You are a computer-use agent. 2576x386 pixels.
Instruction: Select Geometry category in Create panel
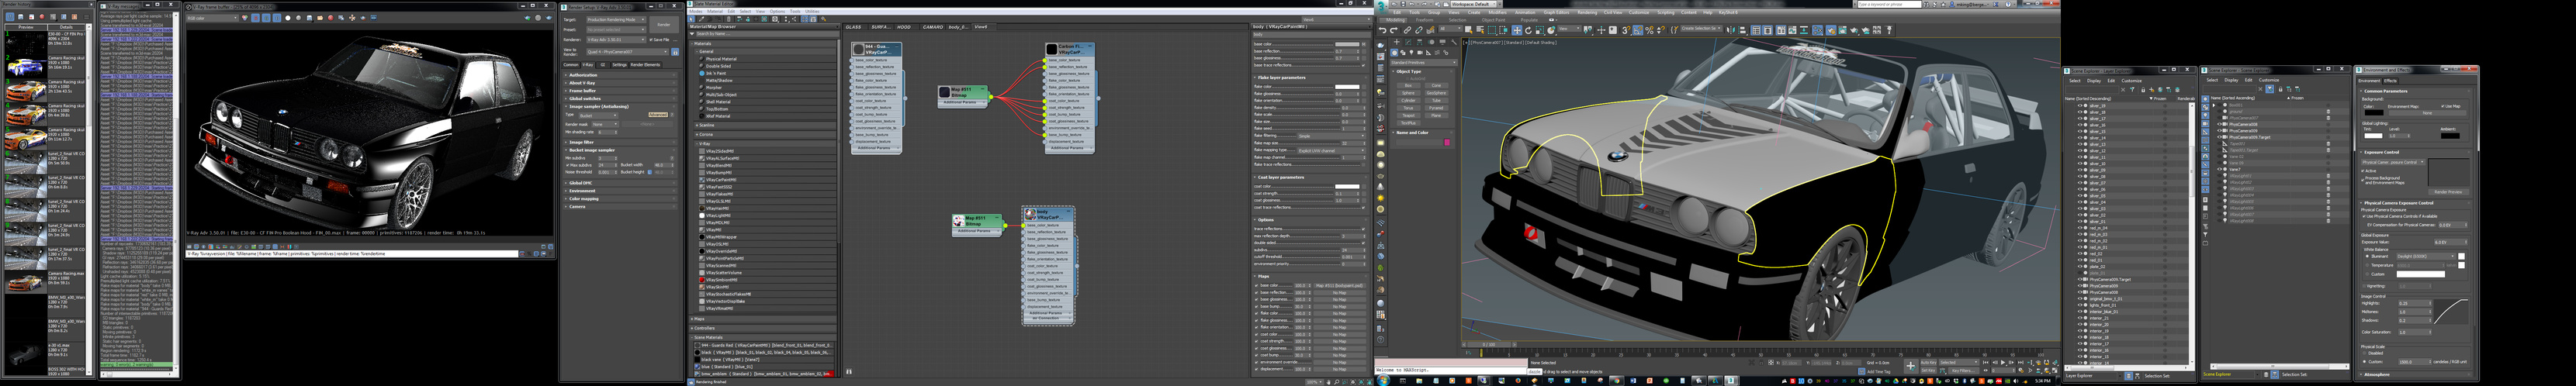click(1395, 53)
